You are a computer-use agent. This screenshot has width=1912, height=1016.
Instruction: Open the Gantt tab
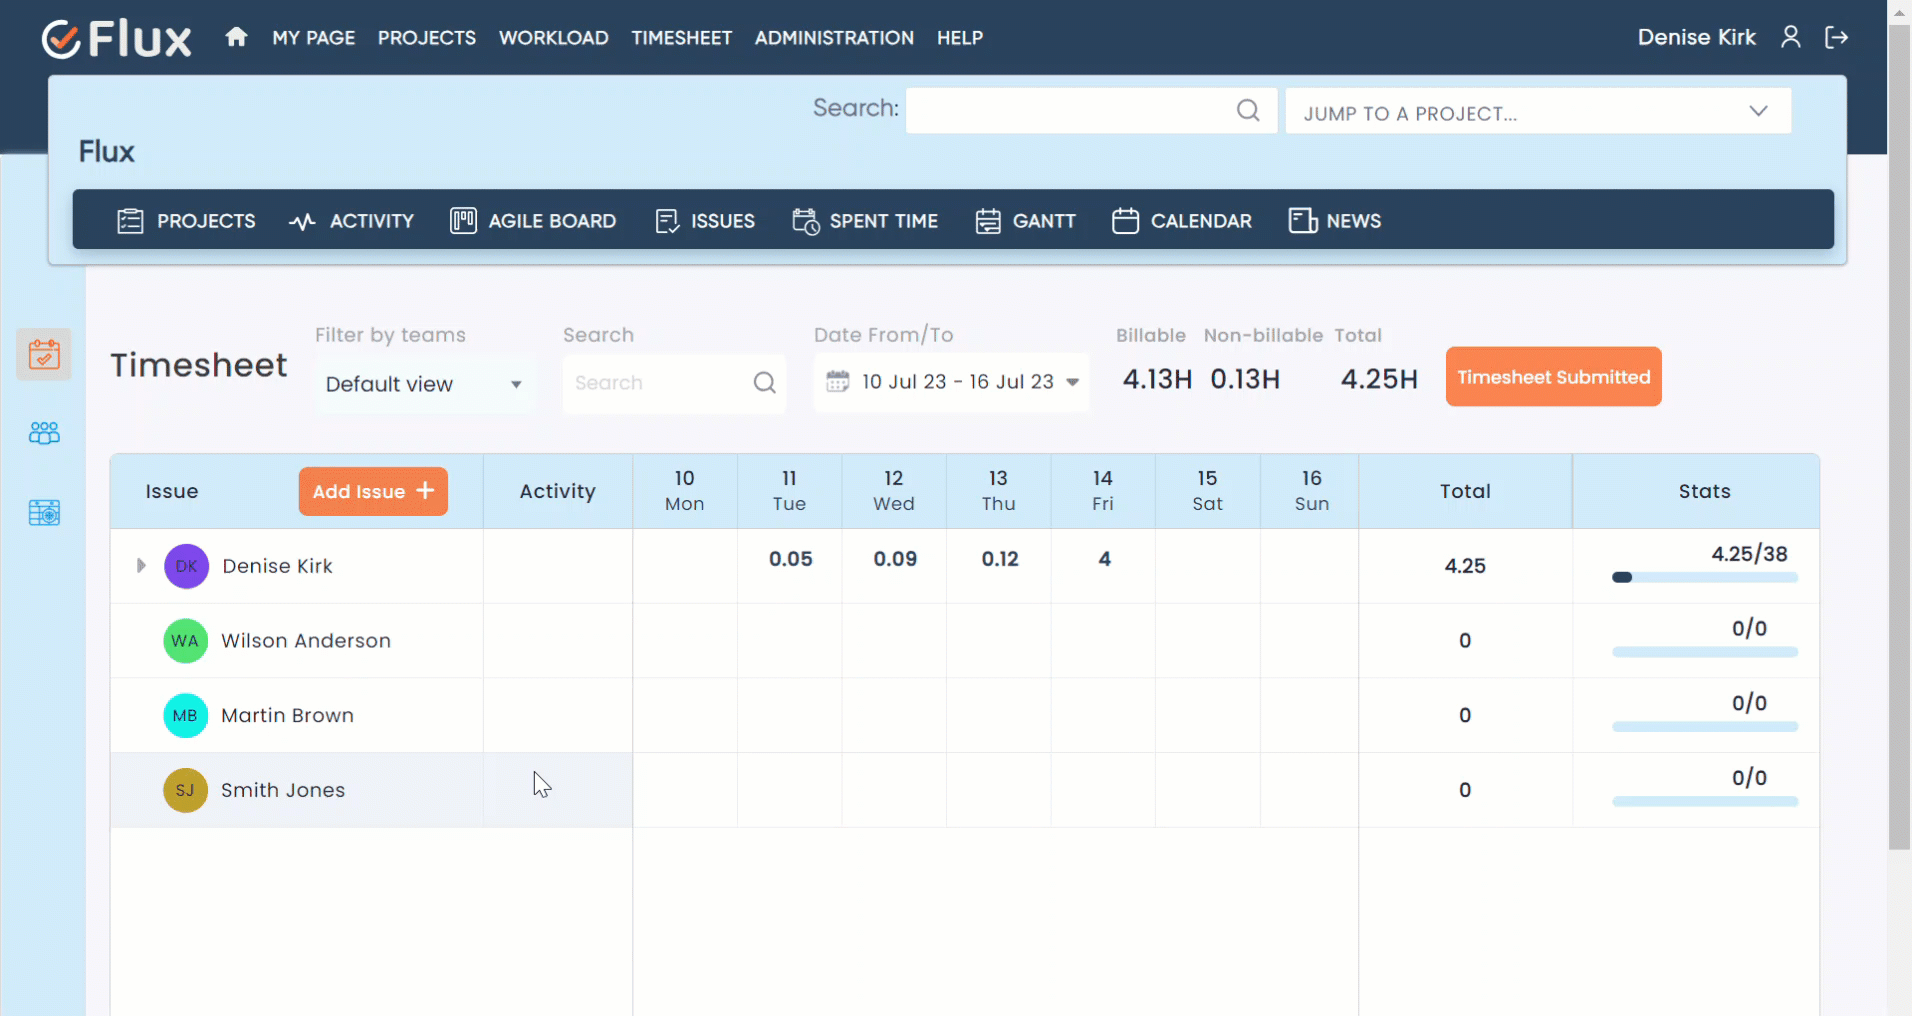click(1026, 221)
